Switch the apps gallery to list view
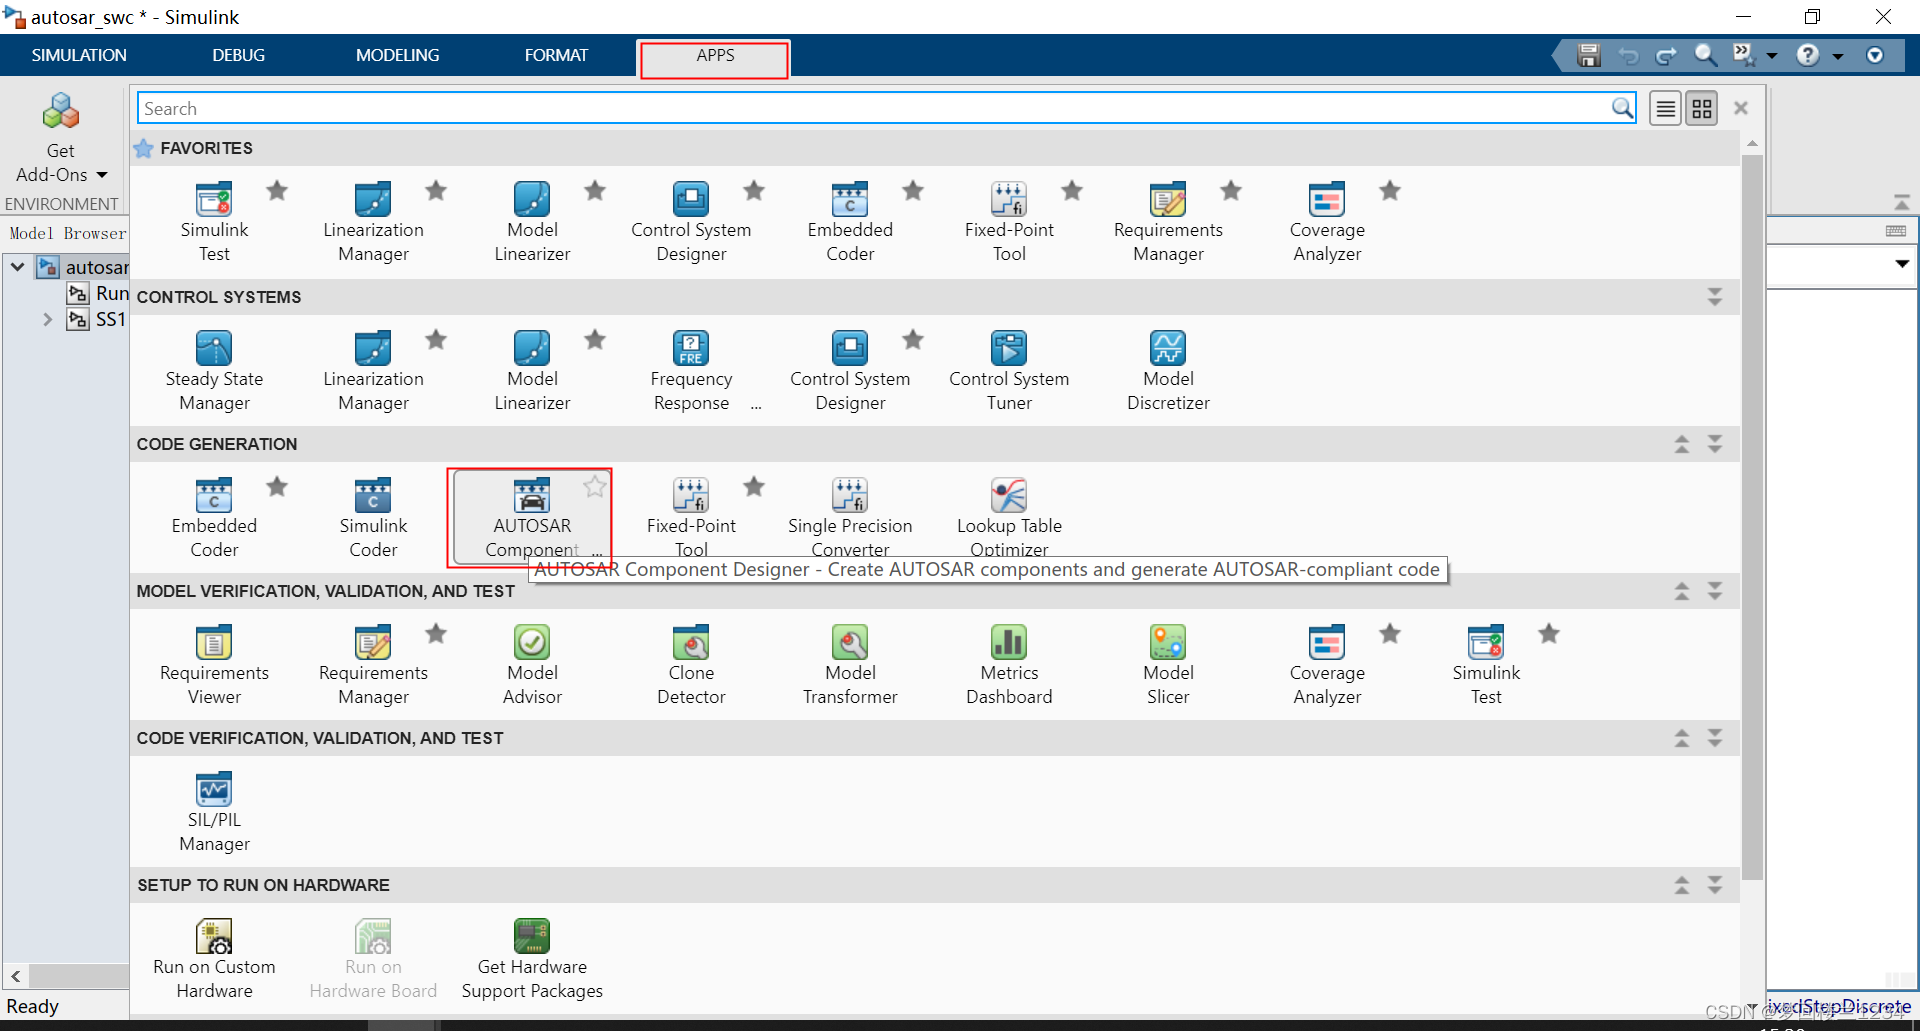Screen dimensions: 1920x1031 [x=1664, y=107]
